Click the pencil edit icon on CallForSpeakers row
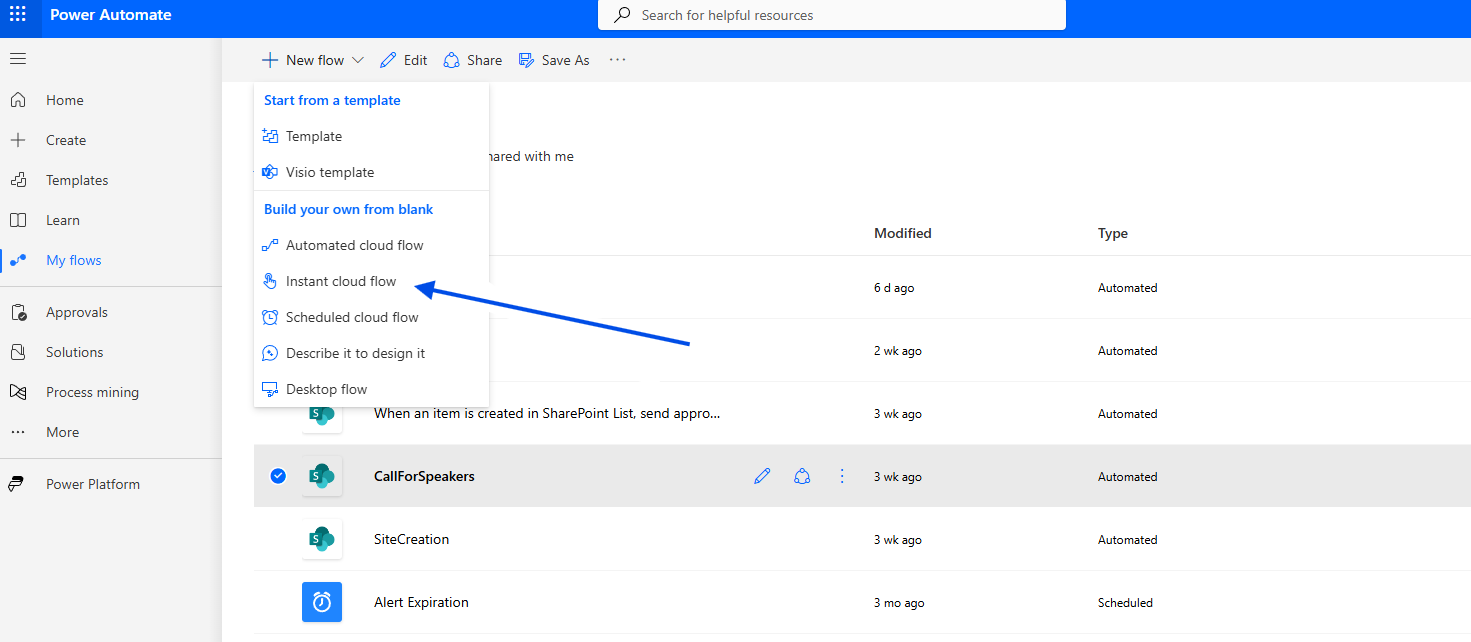The width and height of the screenshot is (1471, 642). point(762,477)
